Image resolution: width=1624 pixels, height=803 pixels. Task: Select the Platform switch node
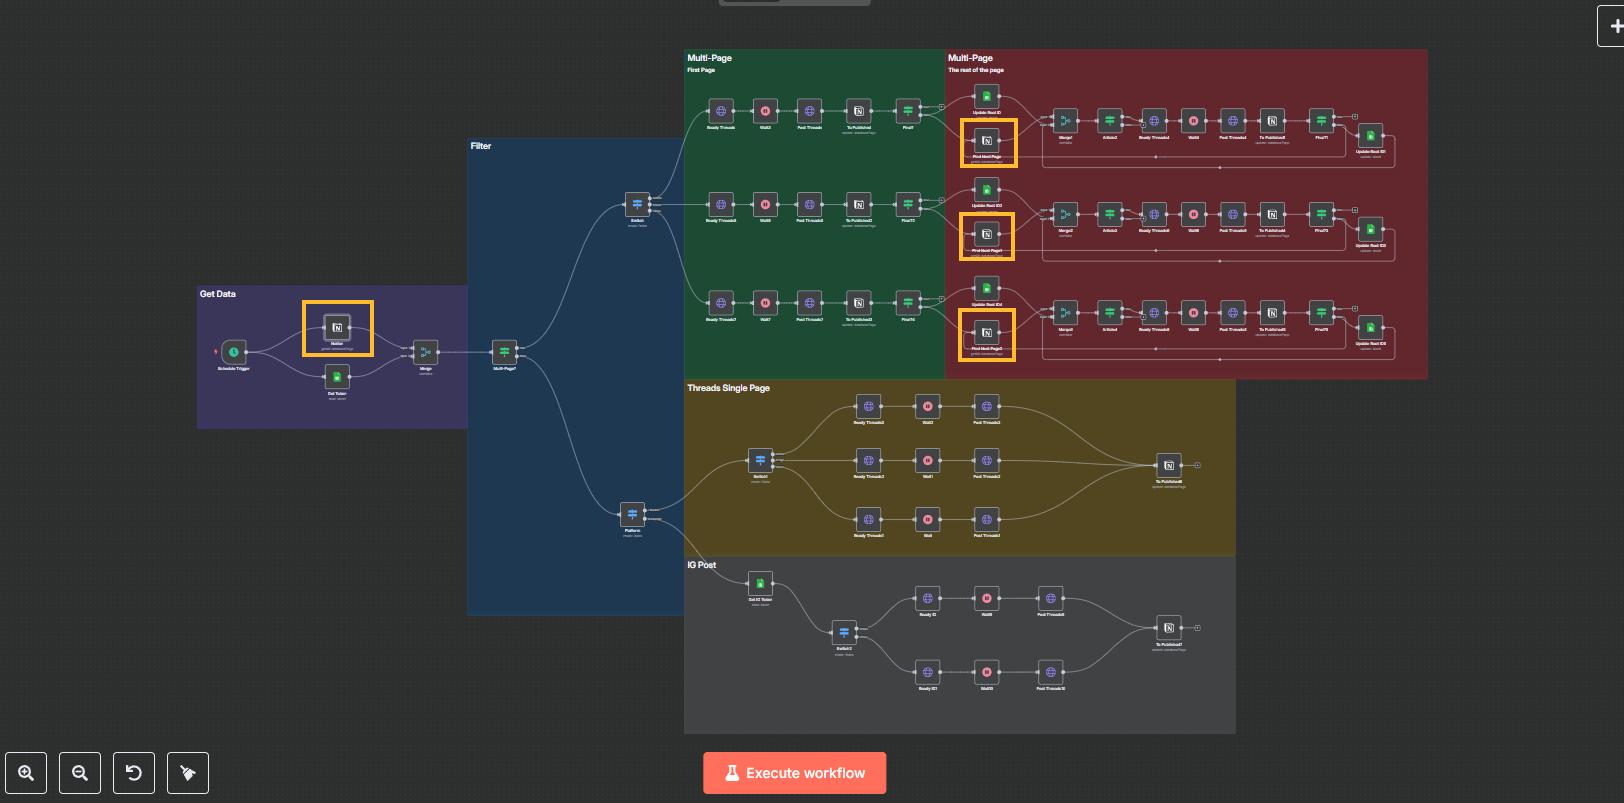click(632, 514)
